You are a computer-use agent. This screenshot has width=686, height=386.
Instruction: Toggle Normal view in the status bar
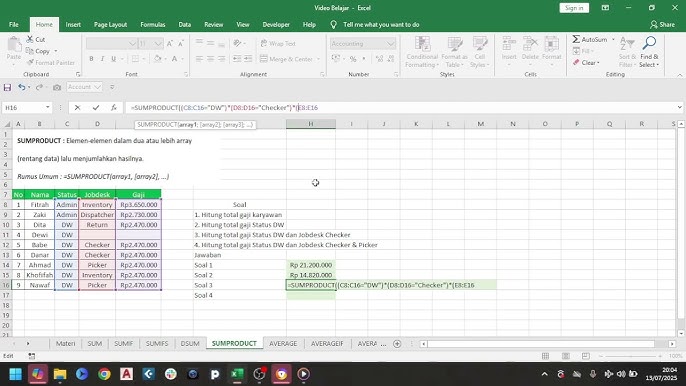[x=545, y=356]
